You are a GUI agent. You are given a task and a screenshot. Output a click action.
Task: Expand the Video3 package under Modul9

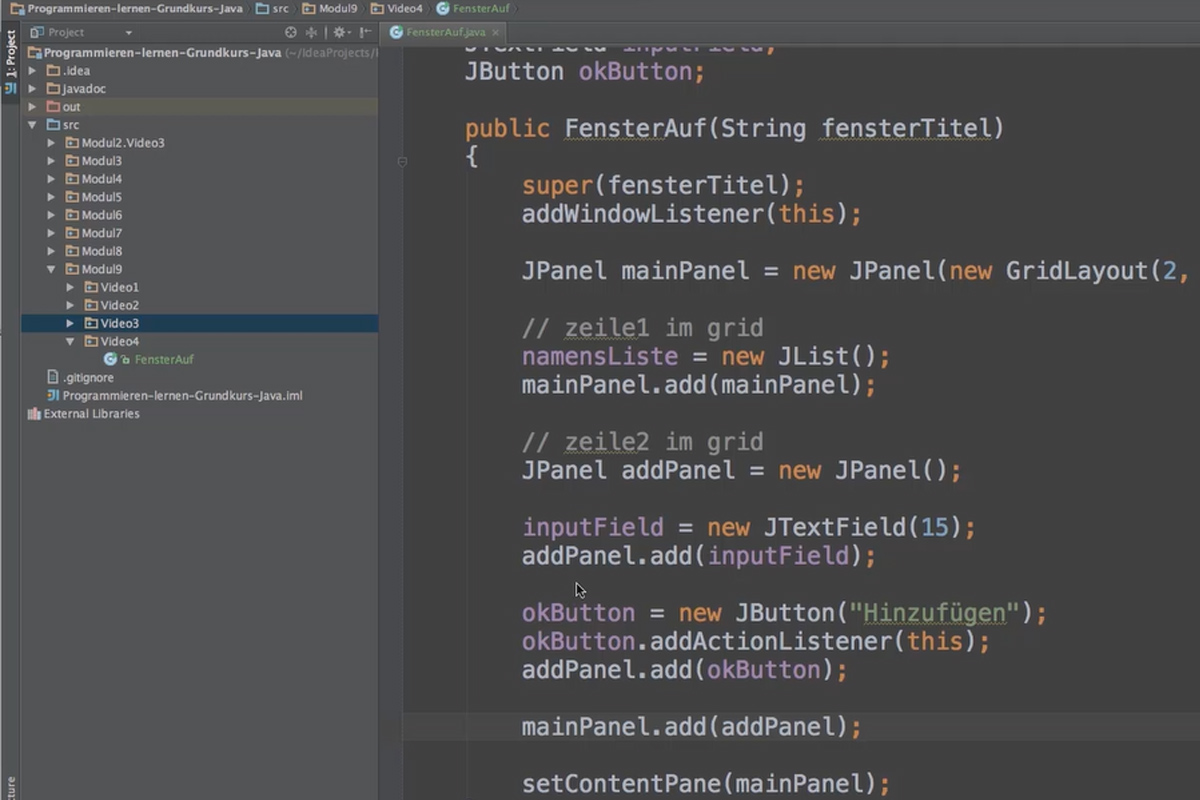point(70,323)
